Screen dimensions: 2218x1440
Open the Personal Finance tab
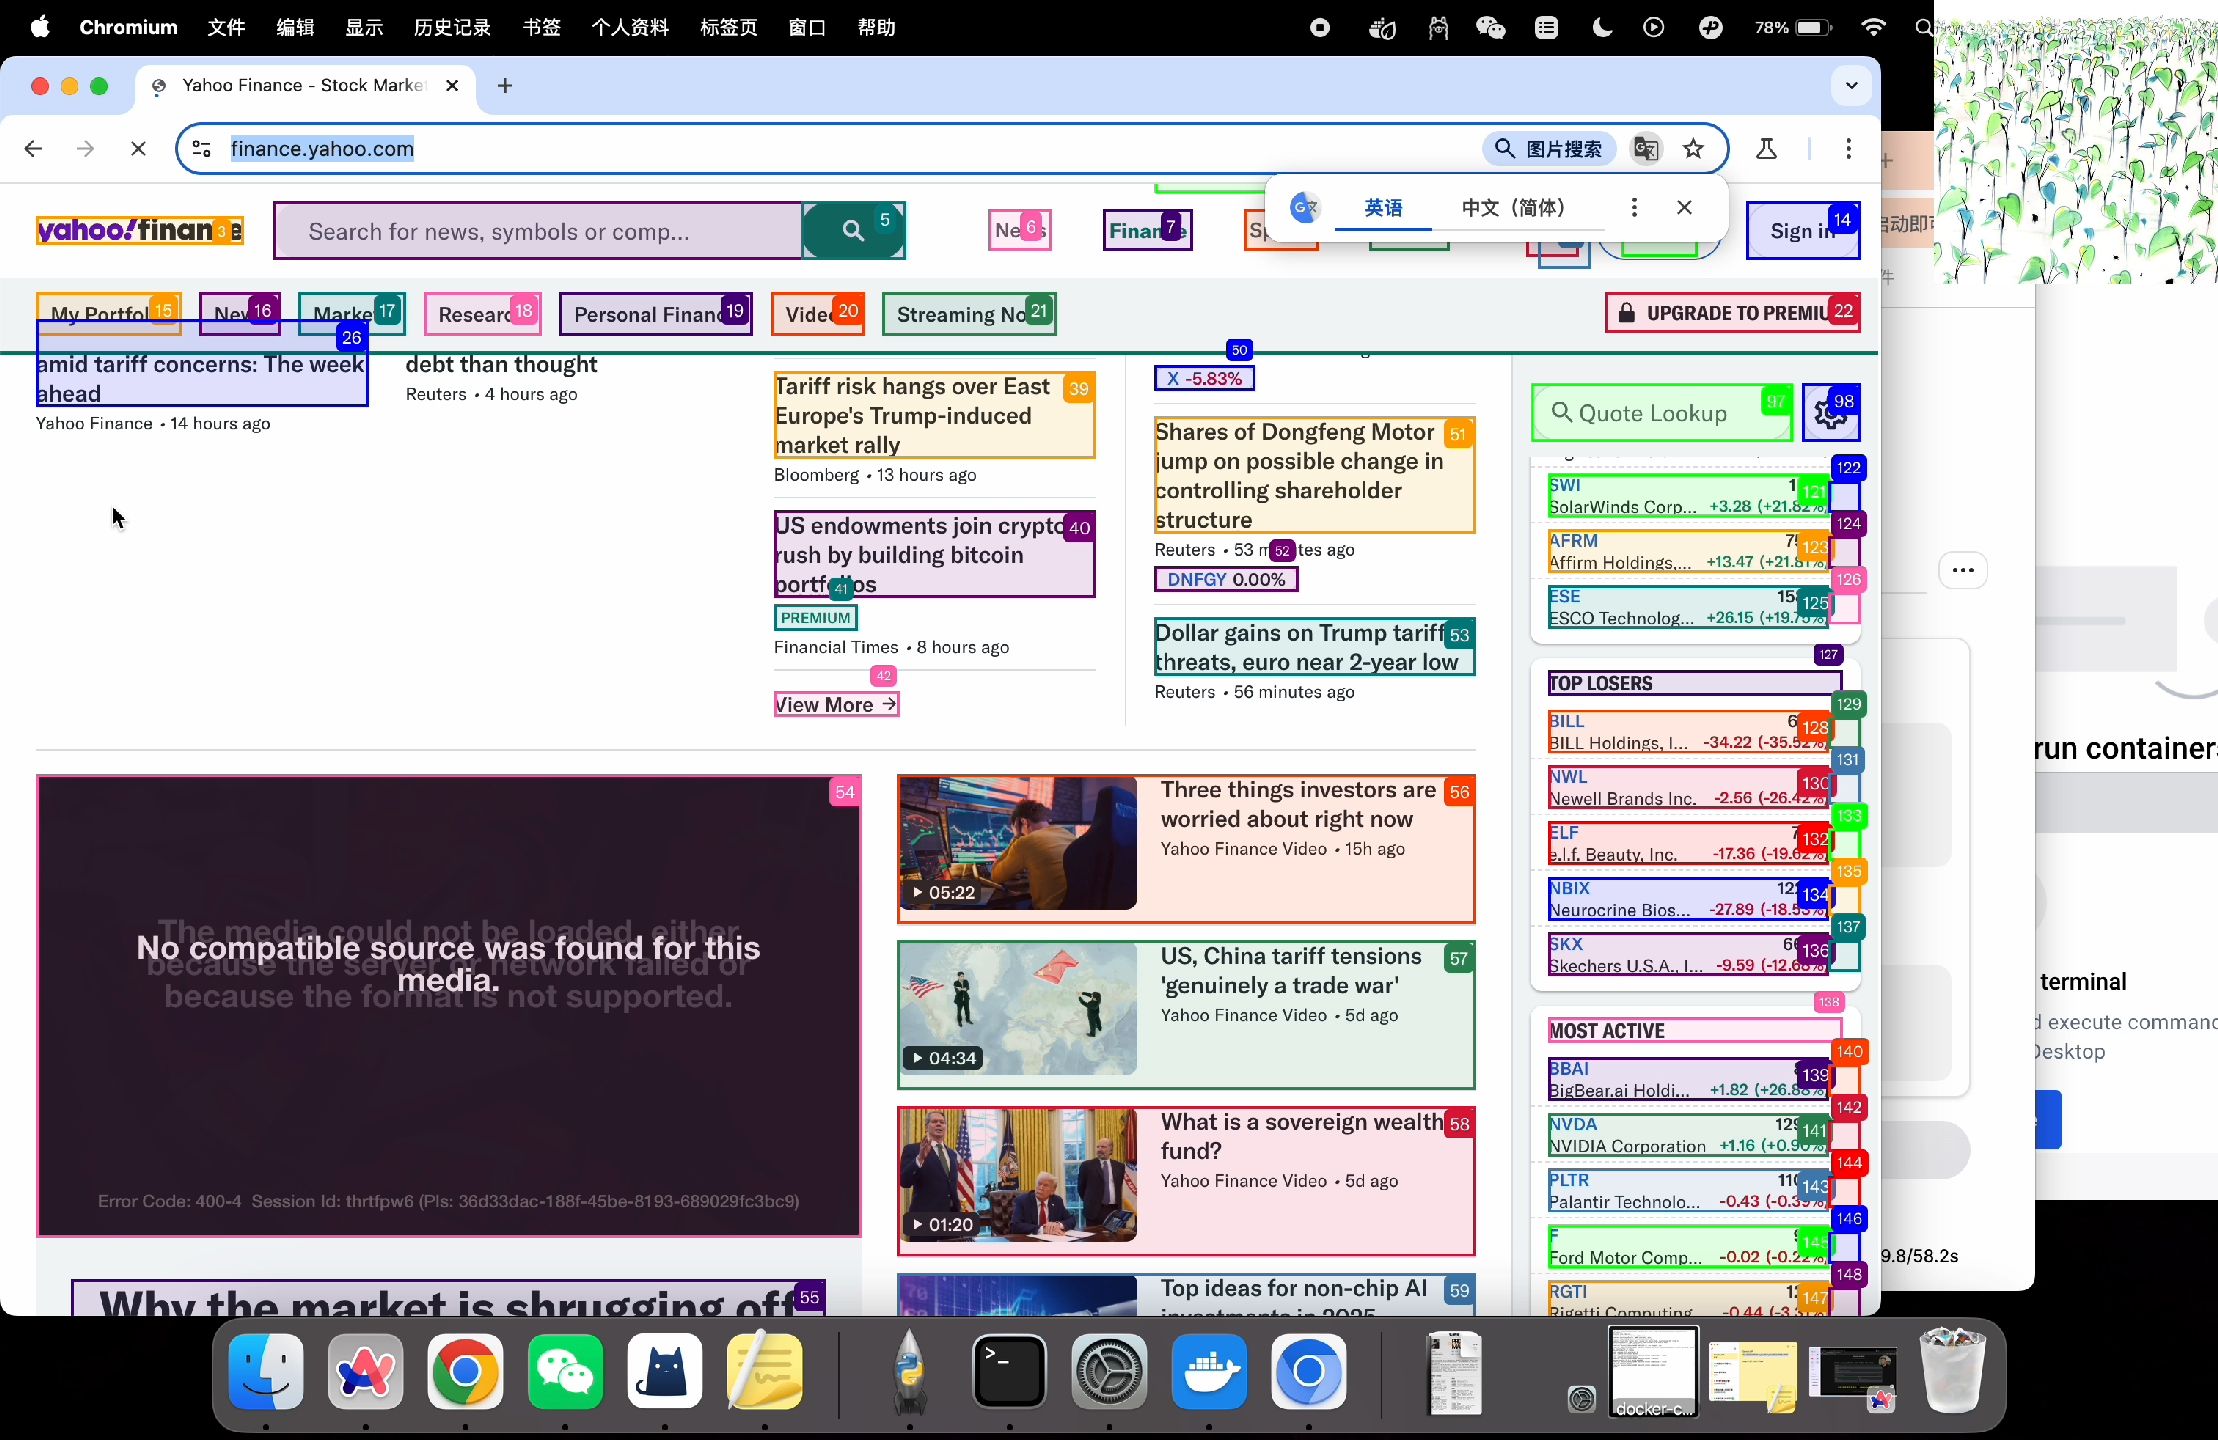[x=655, y=314]
